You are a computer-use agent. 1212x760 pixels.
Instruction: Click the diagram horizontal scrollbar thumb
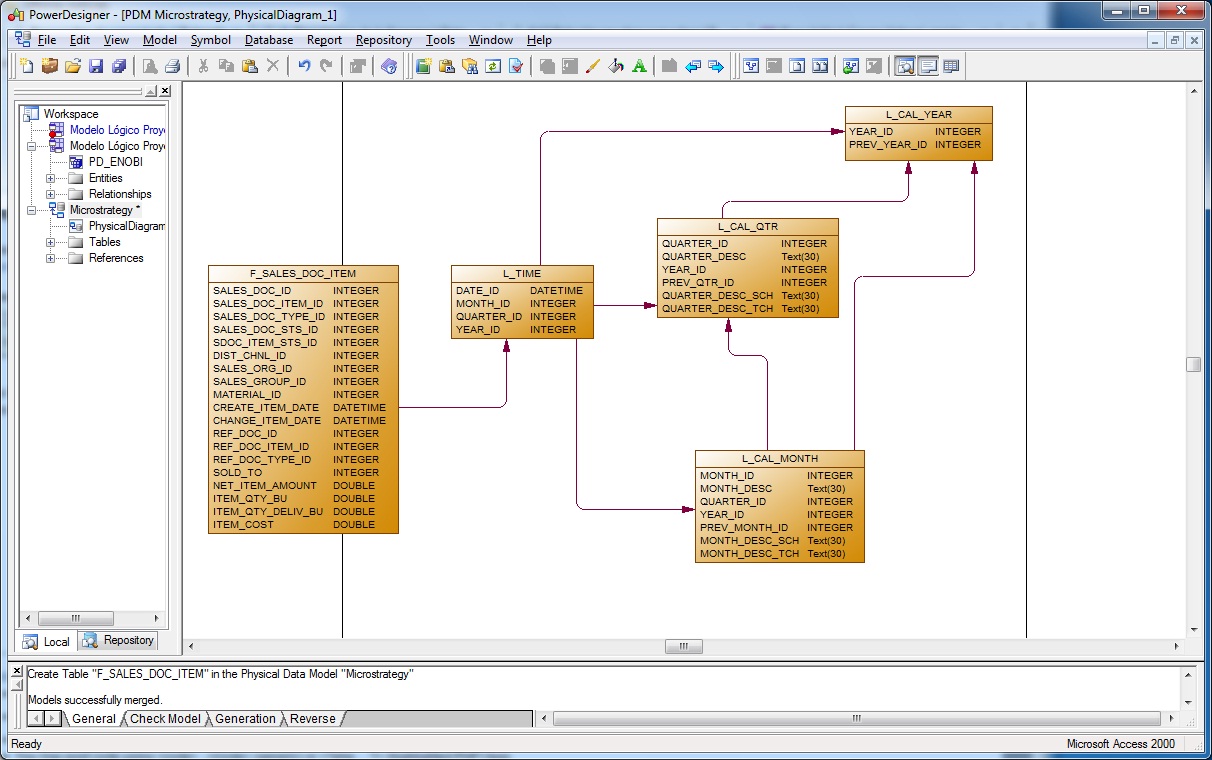[684, 646]
